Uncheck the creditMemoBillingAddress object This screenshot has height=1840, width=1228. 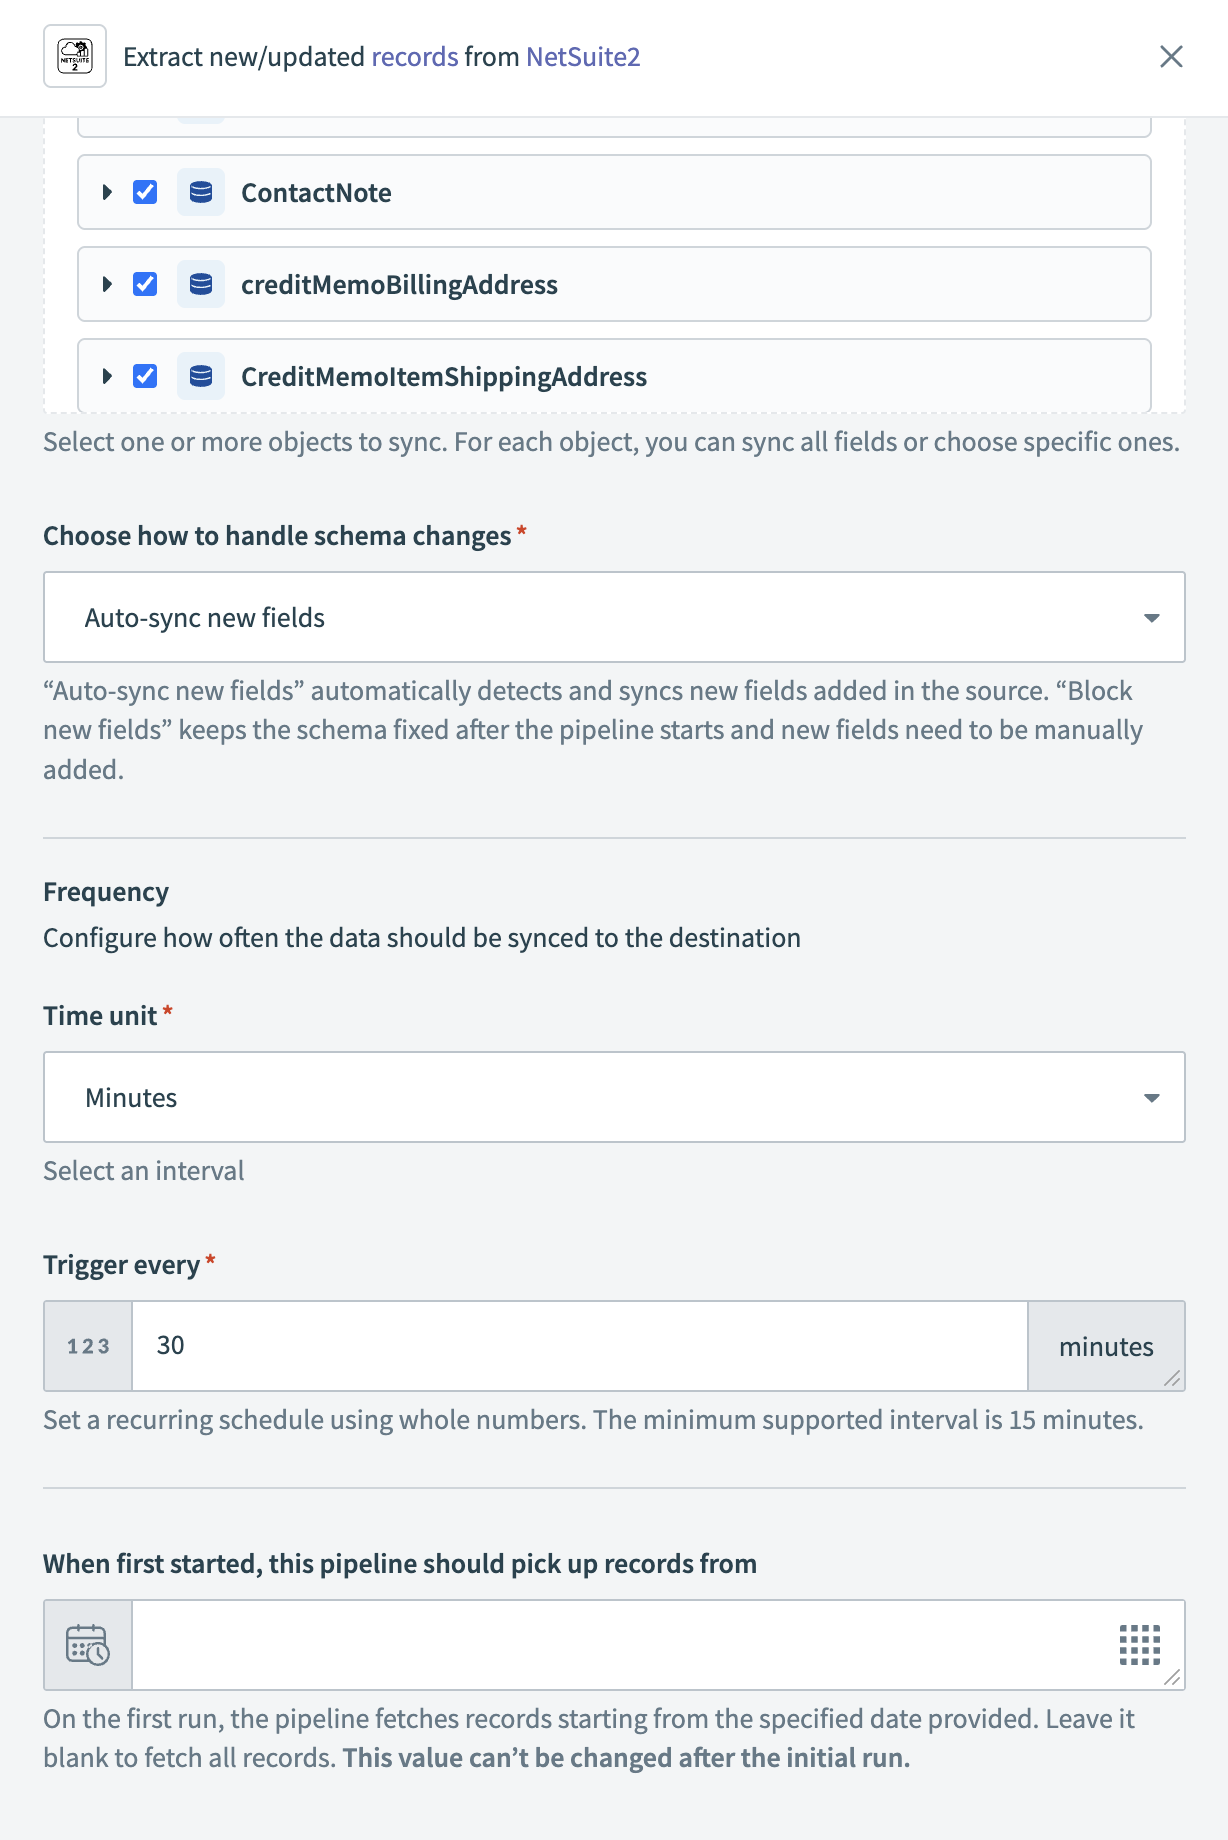point(145,284)
